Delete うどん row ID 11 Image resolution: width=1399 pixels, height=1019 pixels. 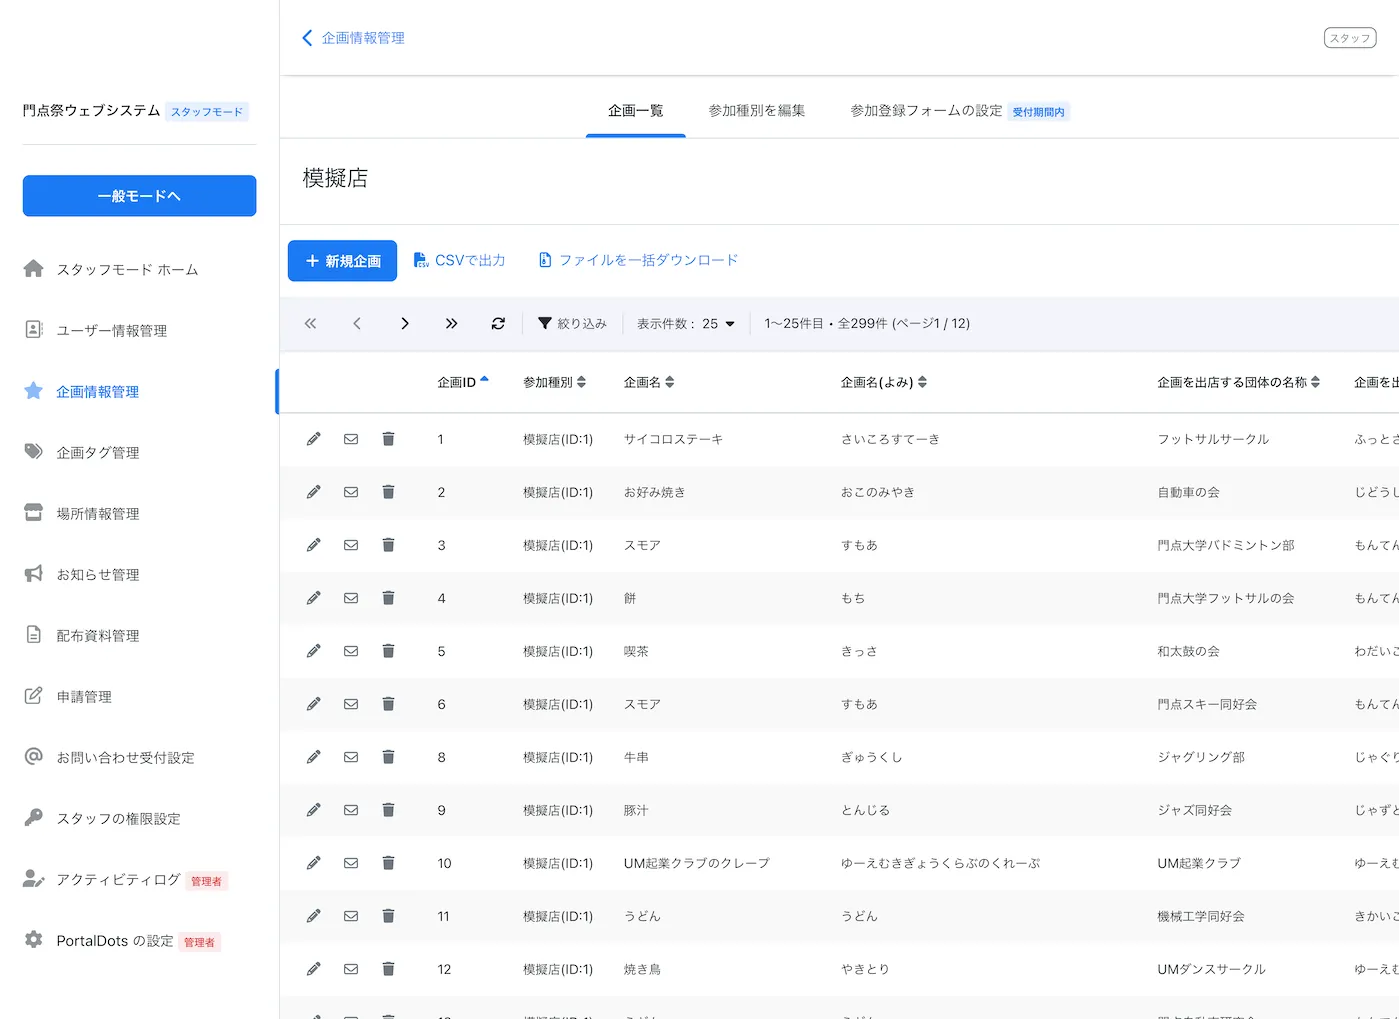click(x=388, y=916)
